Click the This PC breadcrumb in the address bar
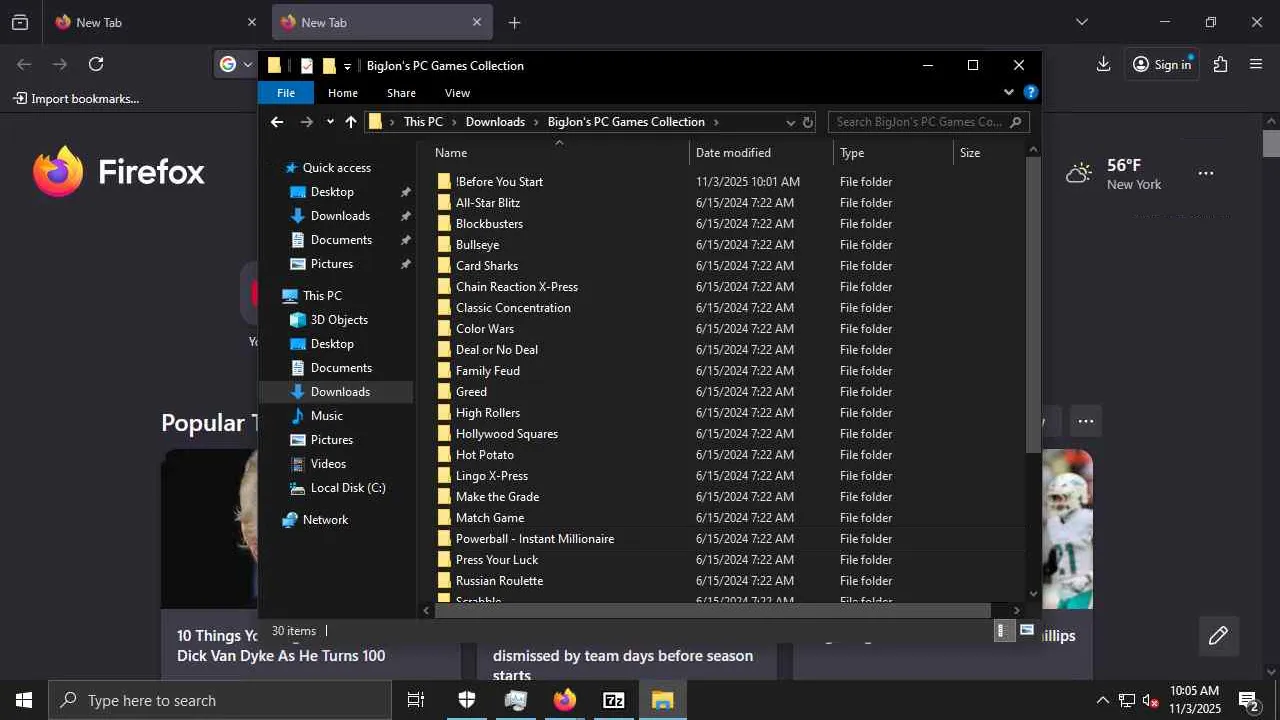Image resolution: width=1280 pixels, height=720 pixels. point(423,122)
